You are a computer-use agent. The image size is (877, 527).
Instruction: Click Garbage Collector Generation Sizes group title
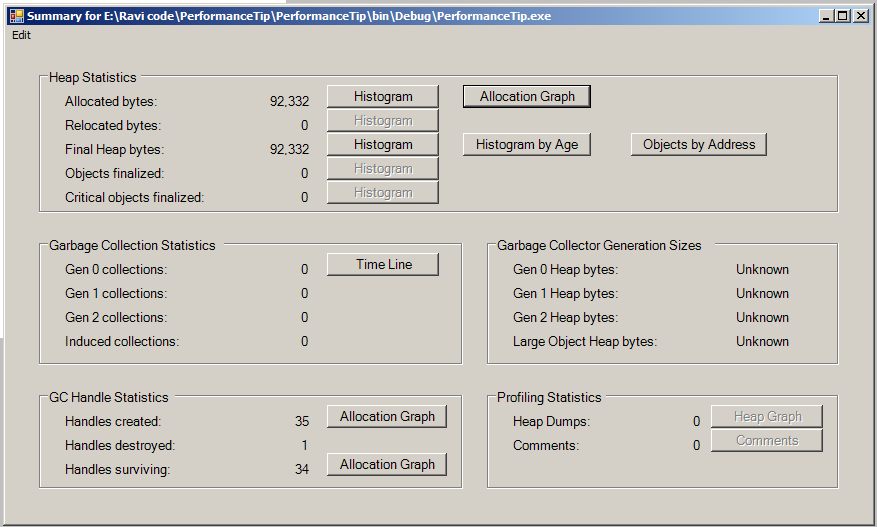599,245
